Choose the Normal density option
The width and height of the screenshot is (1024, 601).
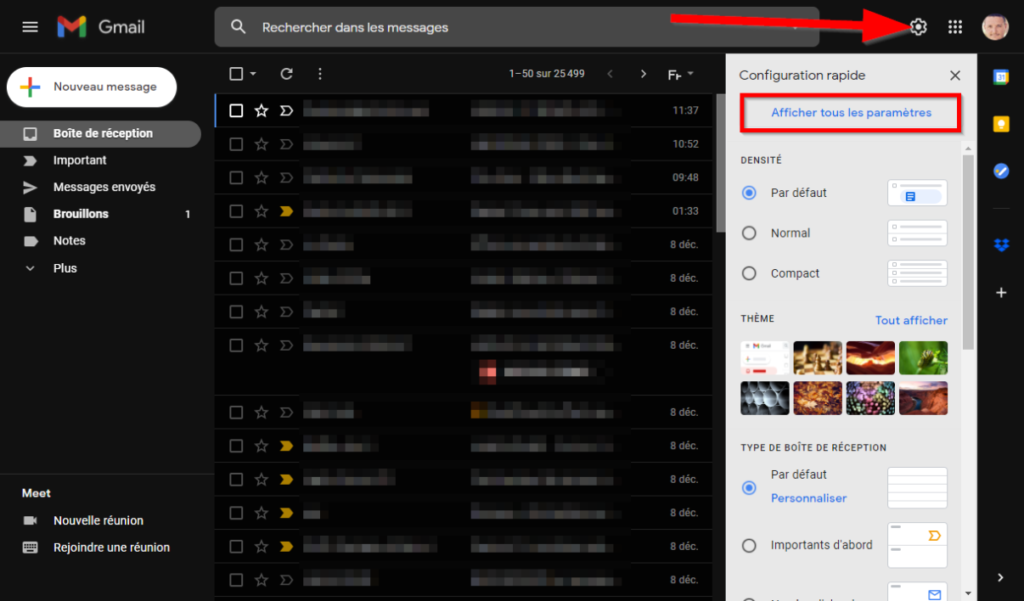click(749, 233)
